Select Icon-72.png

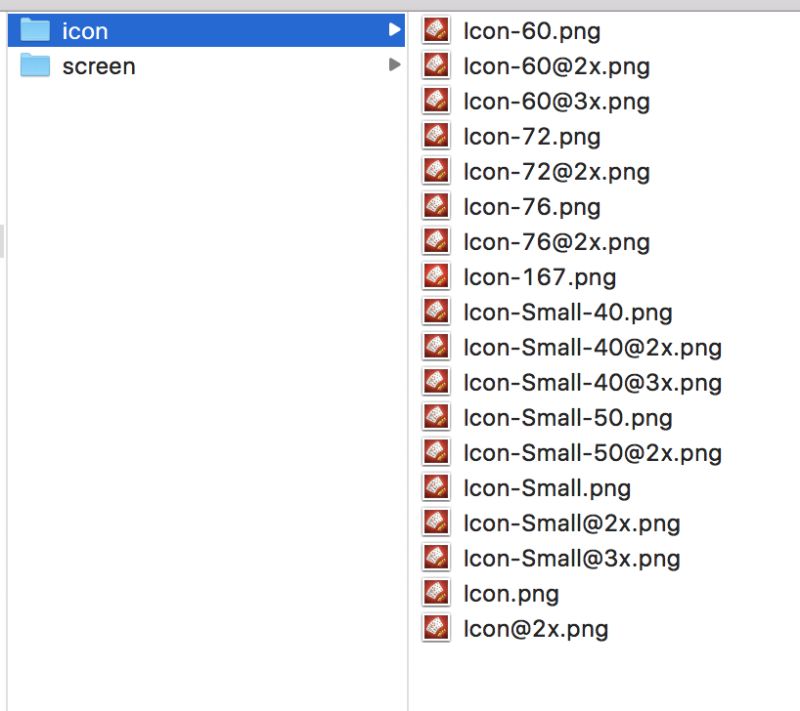(x=530, y=136)
